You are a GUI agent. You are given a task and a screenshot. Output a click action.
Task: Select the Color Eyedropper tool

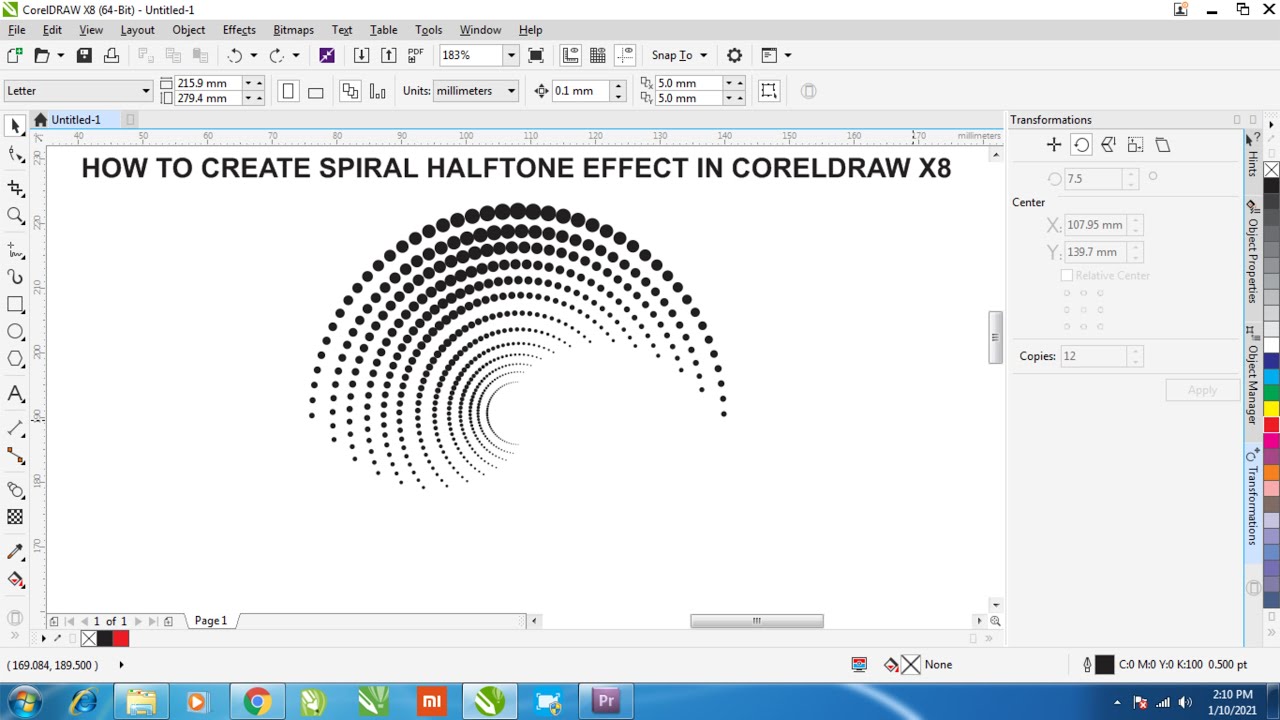tap(15, 552)
